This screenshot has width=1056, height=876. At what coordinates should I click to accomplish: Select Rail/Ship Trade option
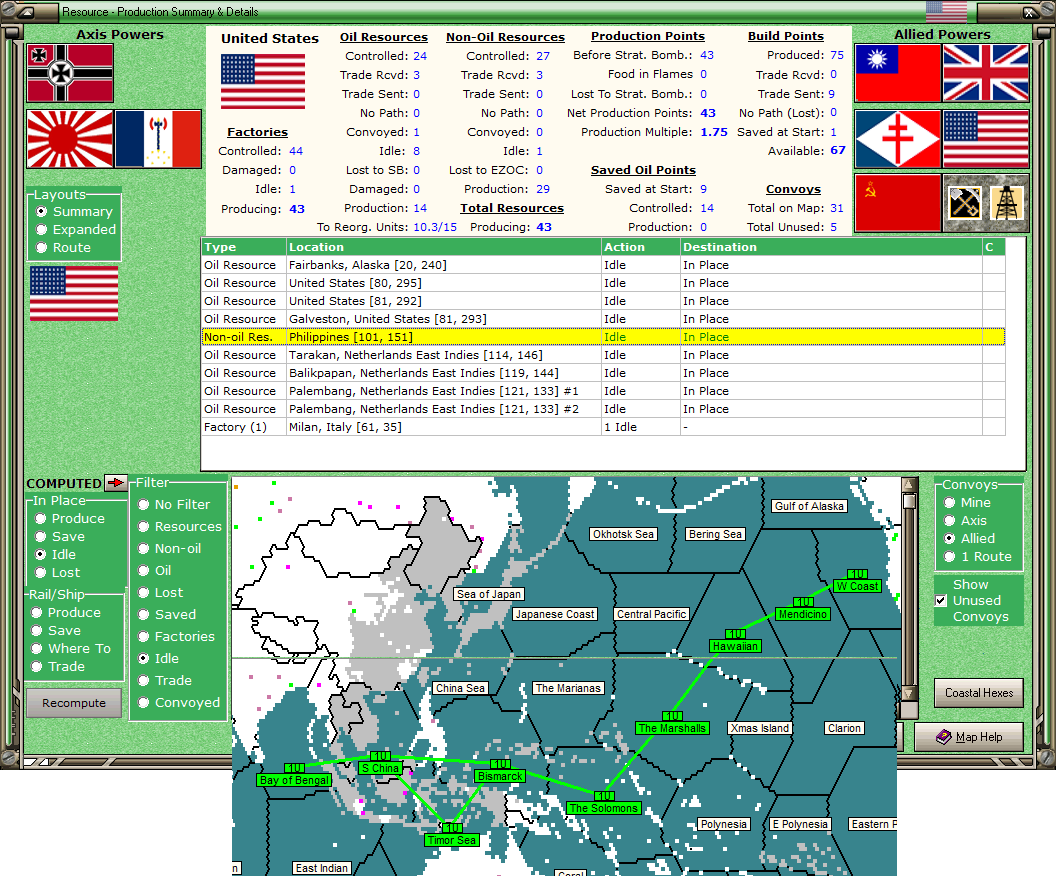(x=58, y=667)
